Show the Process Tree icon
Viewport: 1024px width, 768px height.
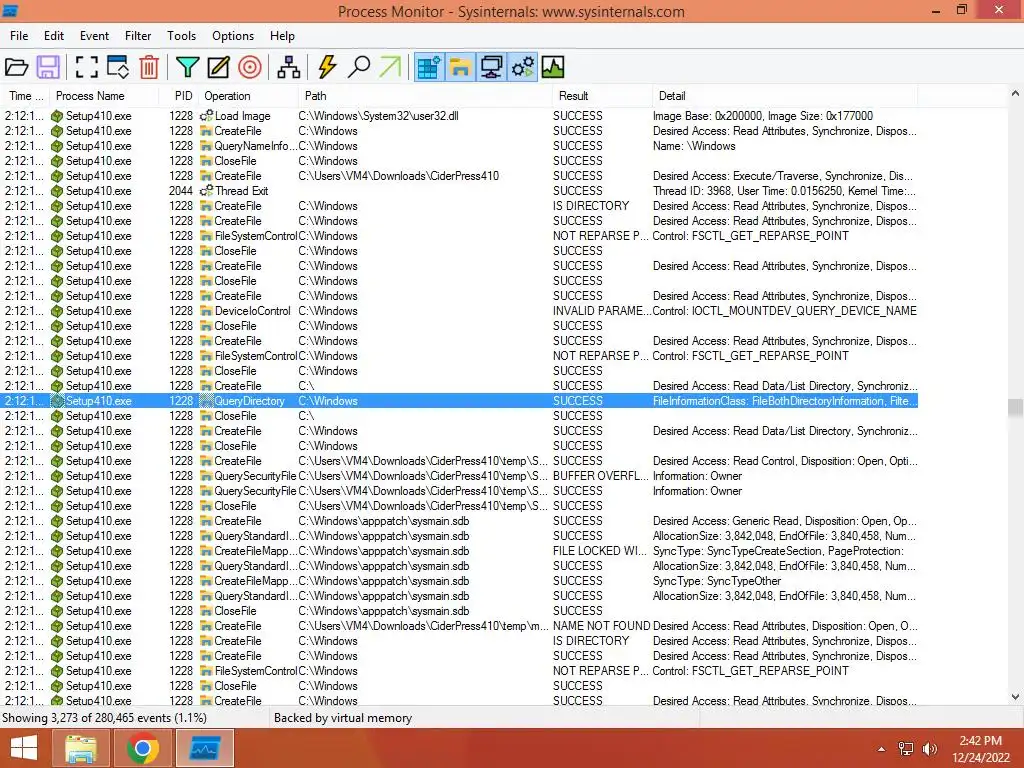pyautogui.click(x=289, y=67)
